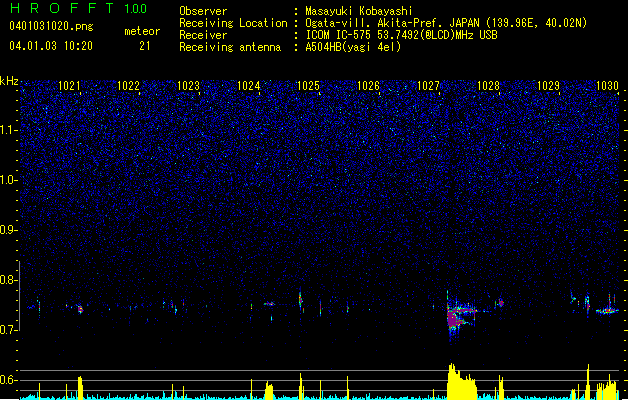Click time marker 1029
The height and width of the screenshot is (400, 629).
(x=548, y=86)
